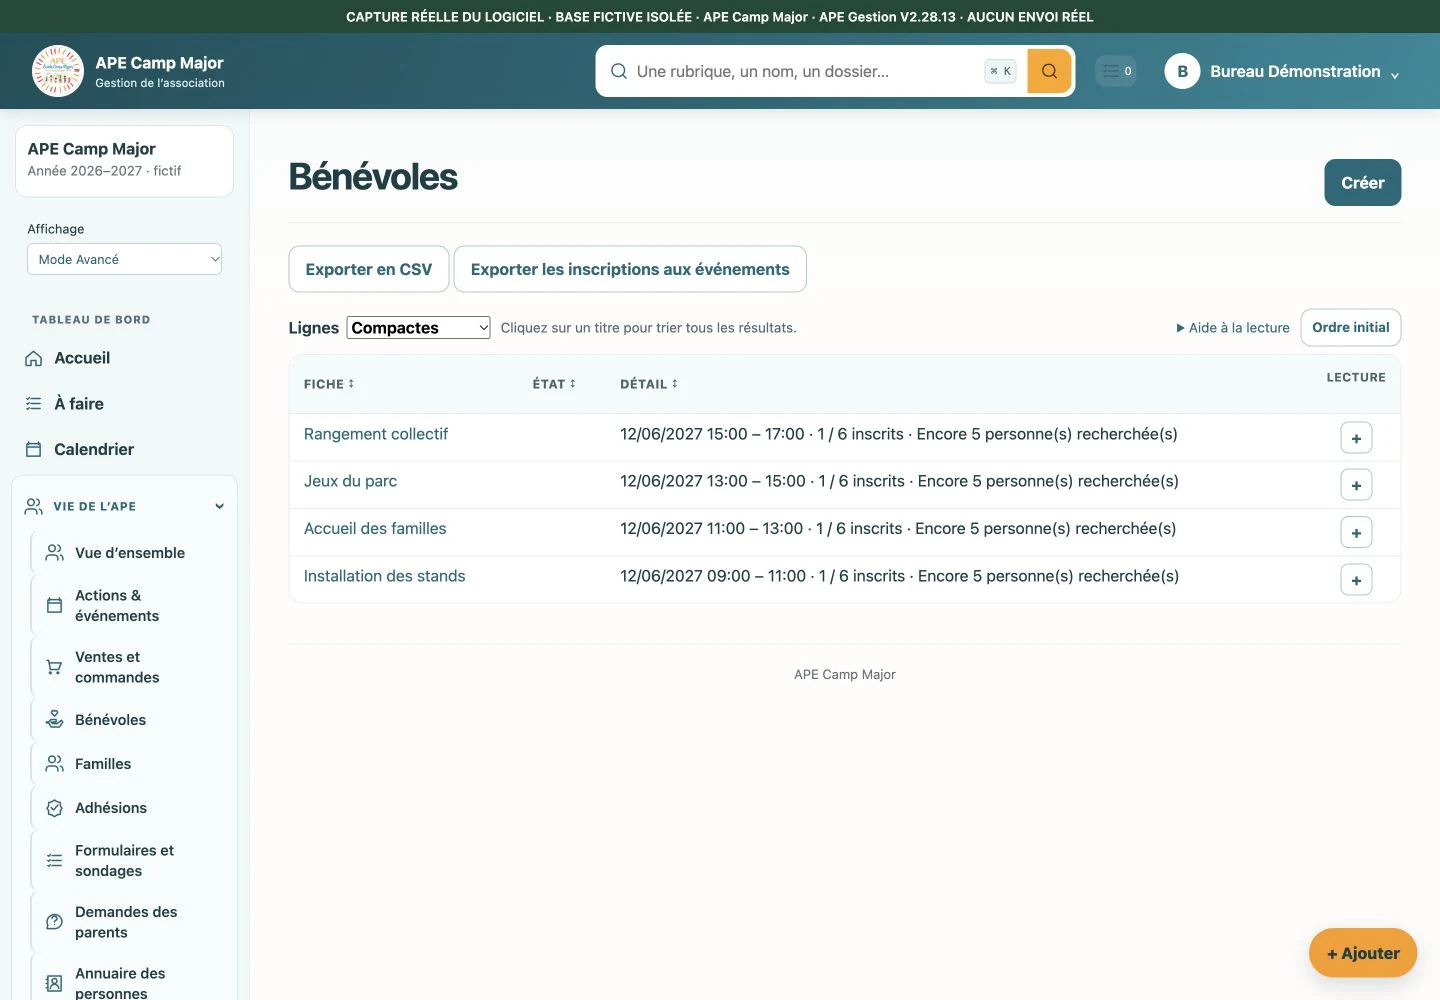Screen dimensions: 1440x1000
Task: Expand the Rangement collectif row plus button
Action: 1356,438
